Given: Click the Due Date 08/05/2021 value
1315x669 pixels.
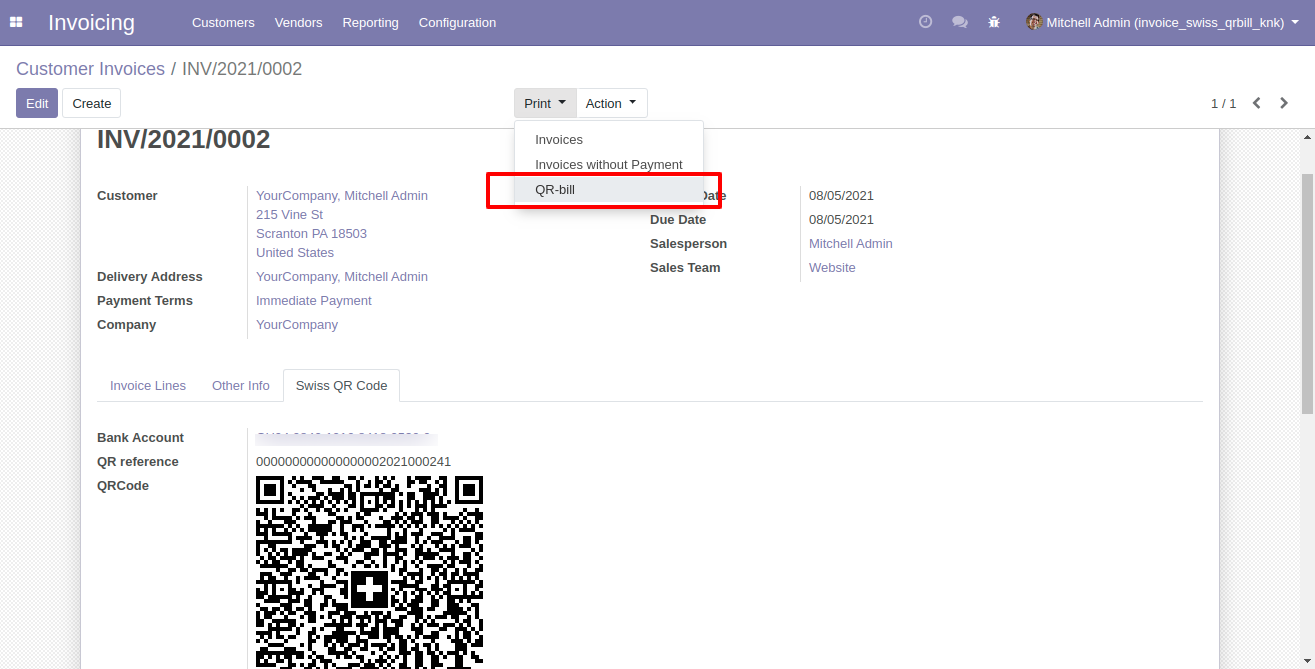Looking at the screenshot, I should pos(841,220).
